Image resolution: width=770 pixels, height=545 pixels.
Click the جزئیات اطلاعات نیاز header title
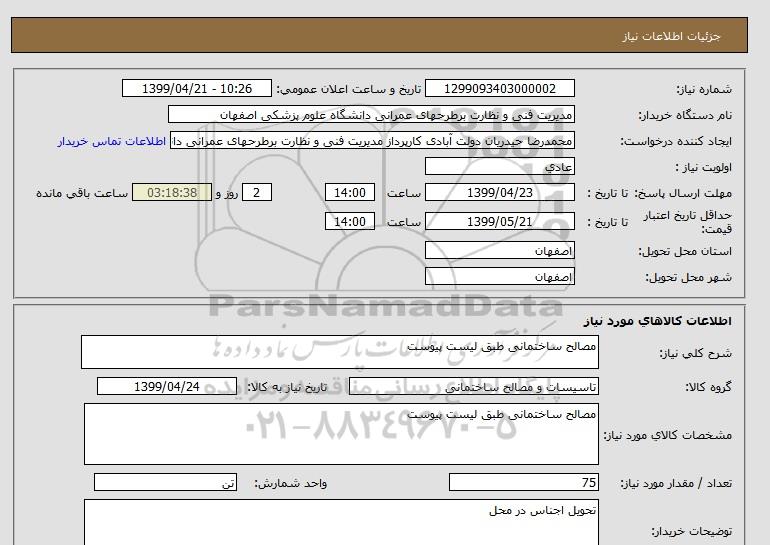(671, 36)
